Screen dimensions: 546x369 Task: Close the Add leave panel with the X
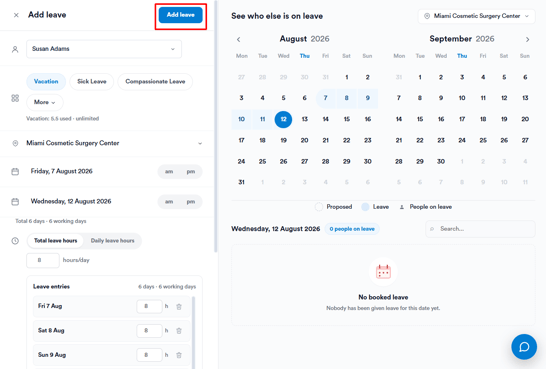coord(16,15)
